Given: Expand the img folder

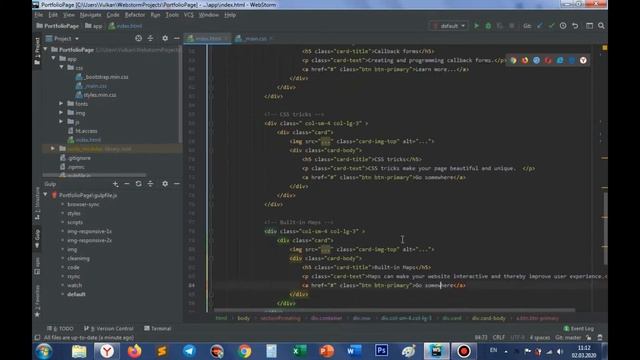Looking at the screenshot, I should tap(62, 113).
